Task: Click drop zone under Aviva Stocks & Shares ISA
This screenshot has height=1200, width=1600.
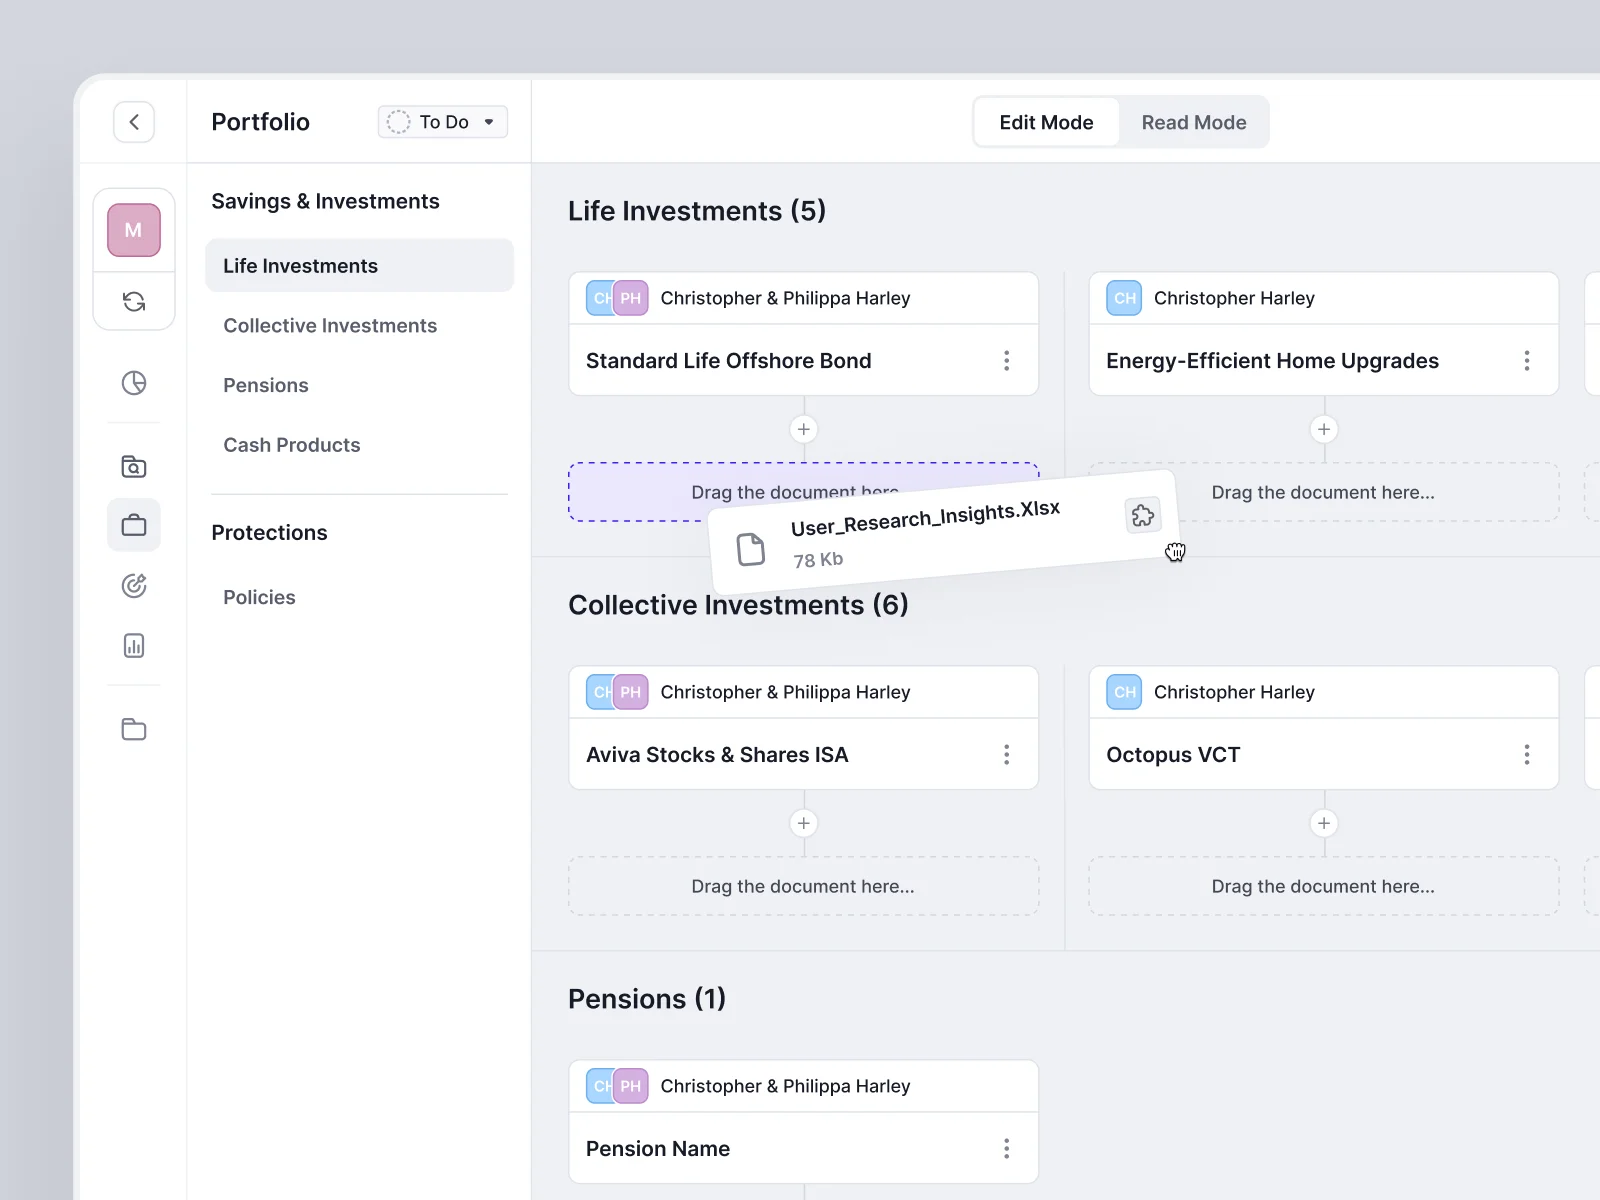Action: click(804, 886)
